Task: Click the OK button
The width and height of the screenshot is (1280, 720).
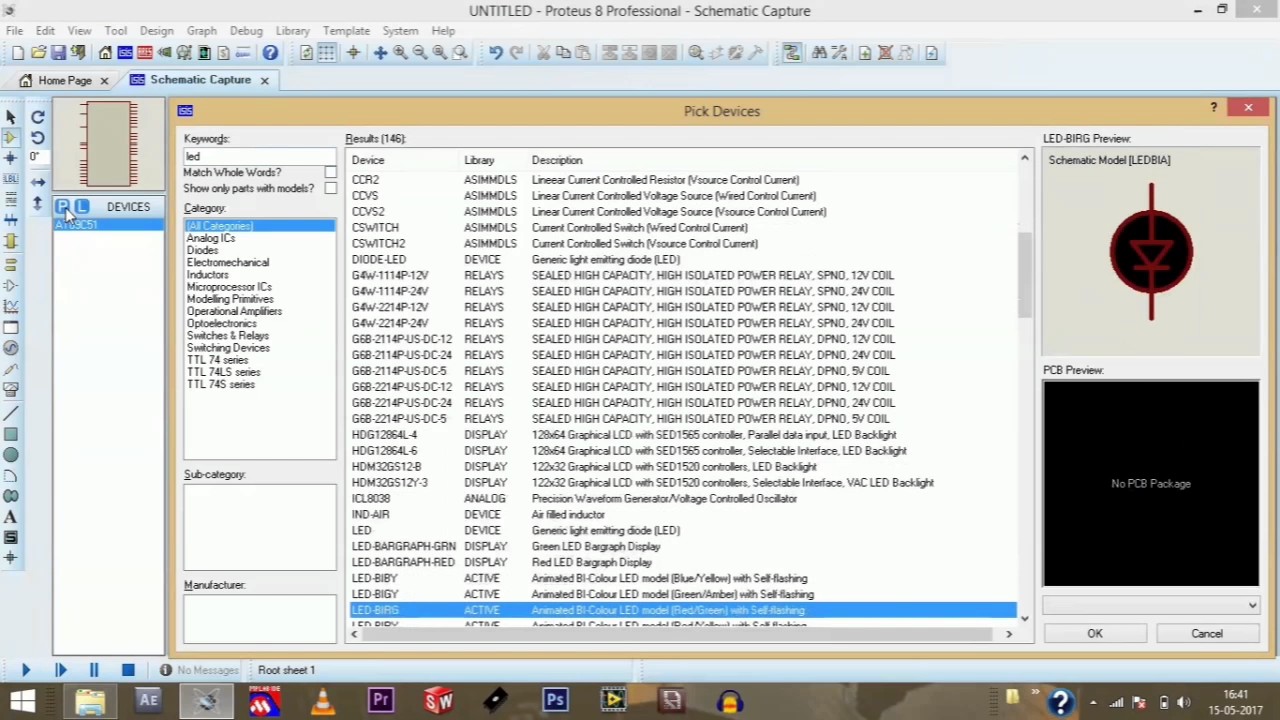Action: [x=1095, y=634]
